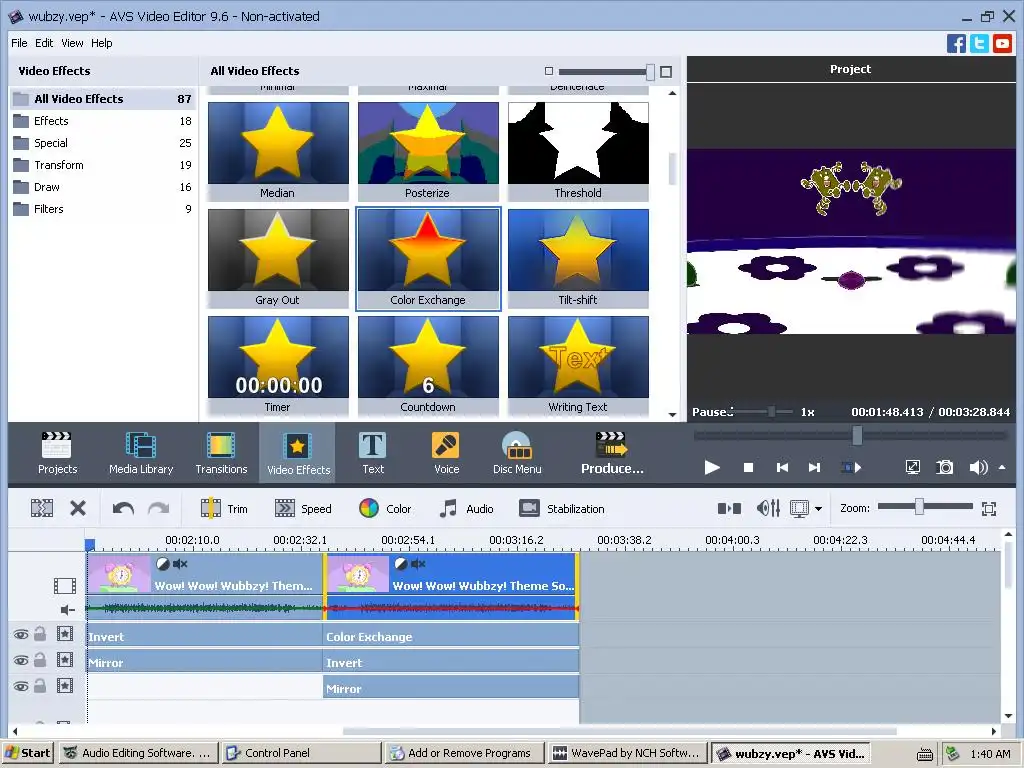
Task: Play the project preview
Action: (x=712, y=467)
